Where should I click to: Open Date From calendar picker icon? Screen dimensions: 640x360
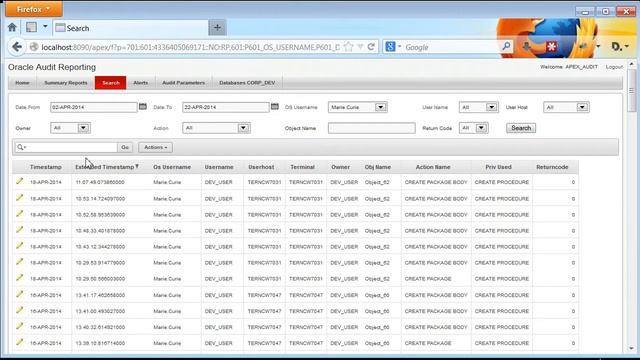click(142, 107)
